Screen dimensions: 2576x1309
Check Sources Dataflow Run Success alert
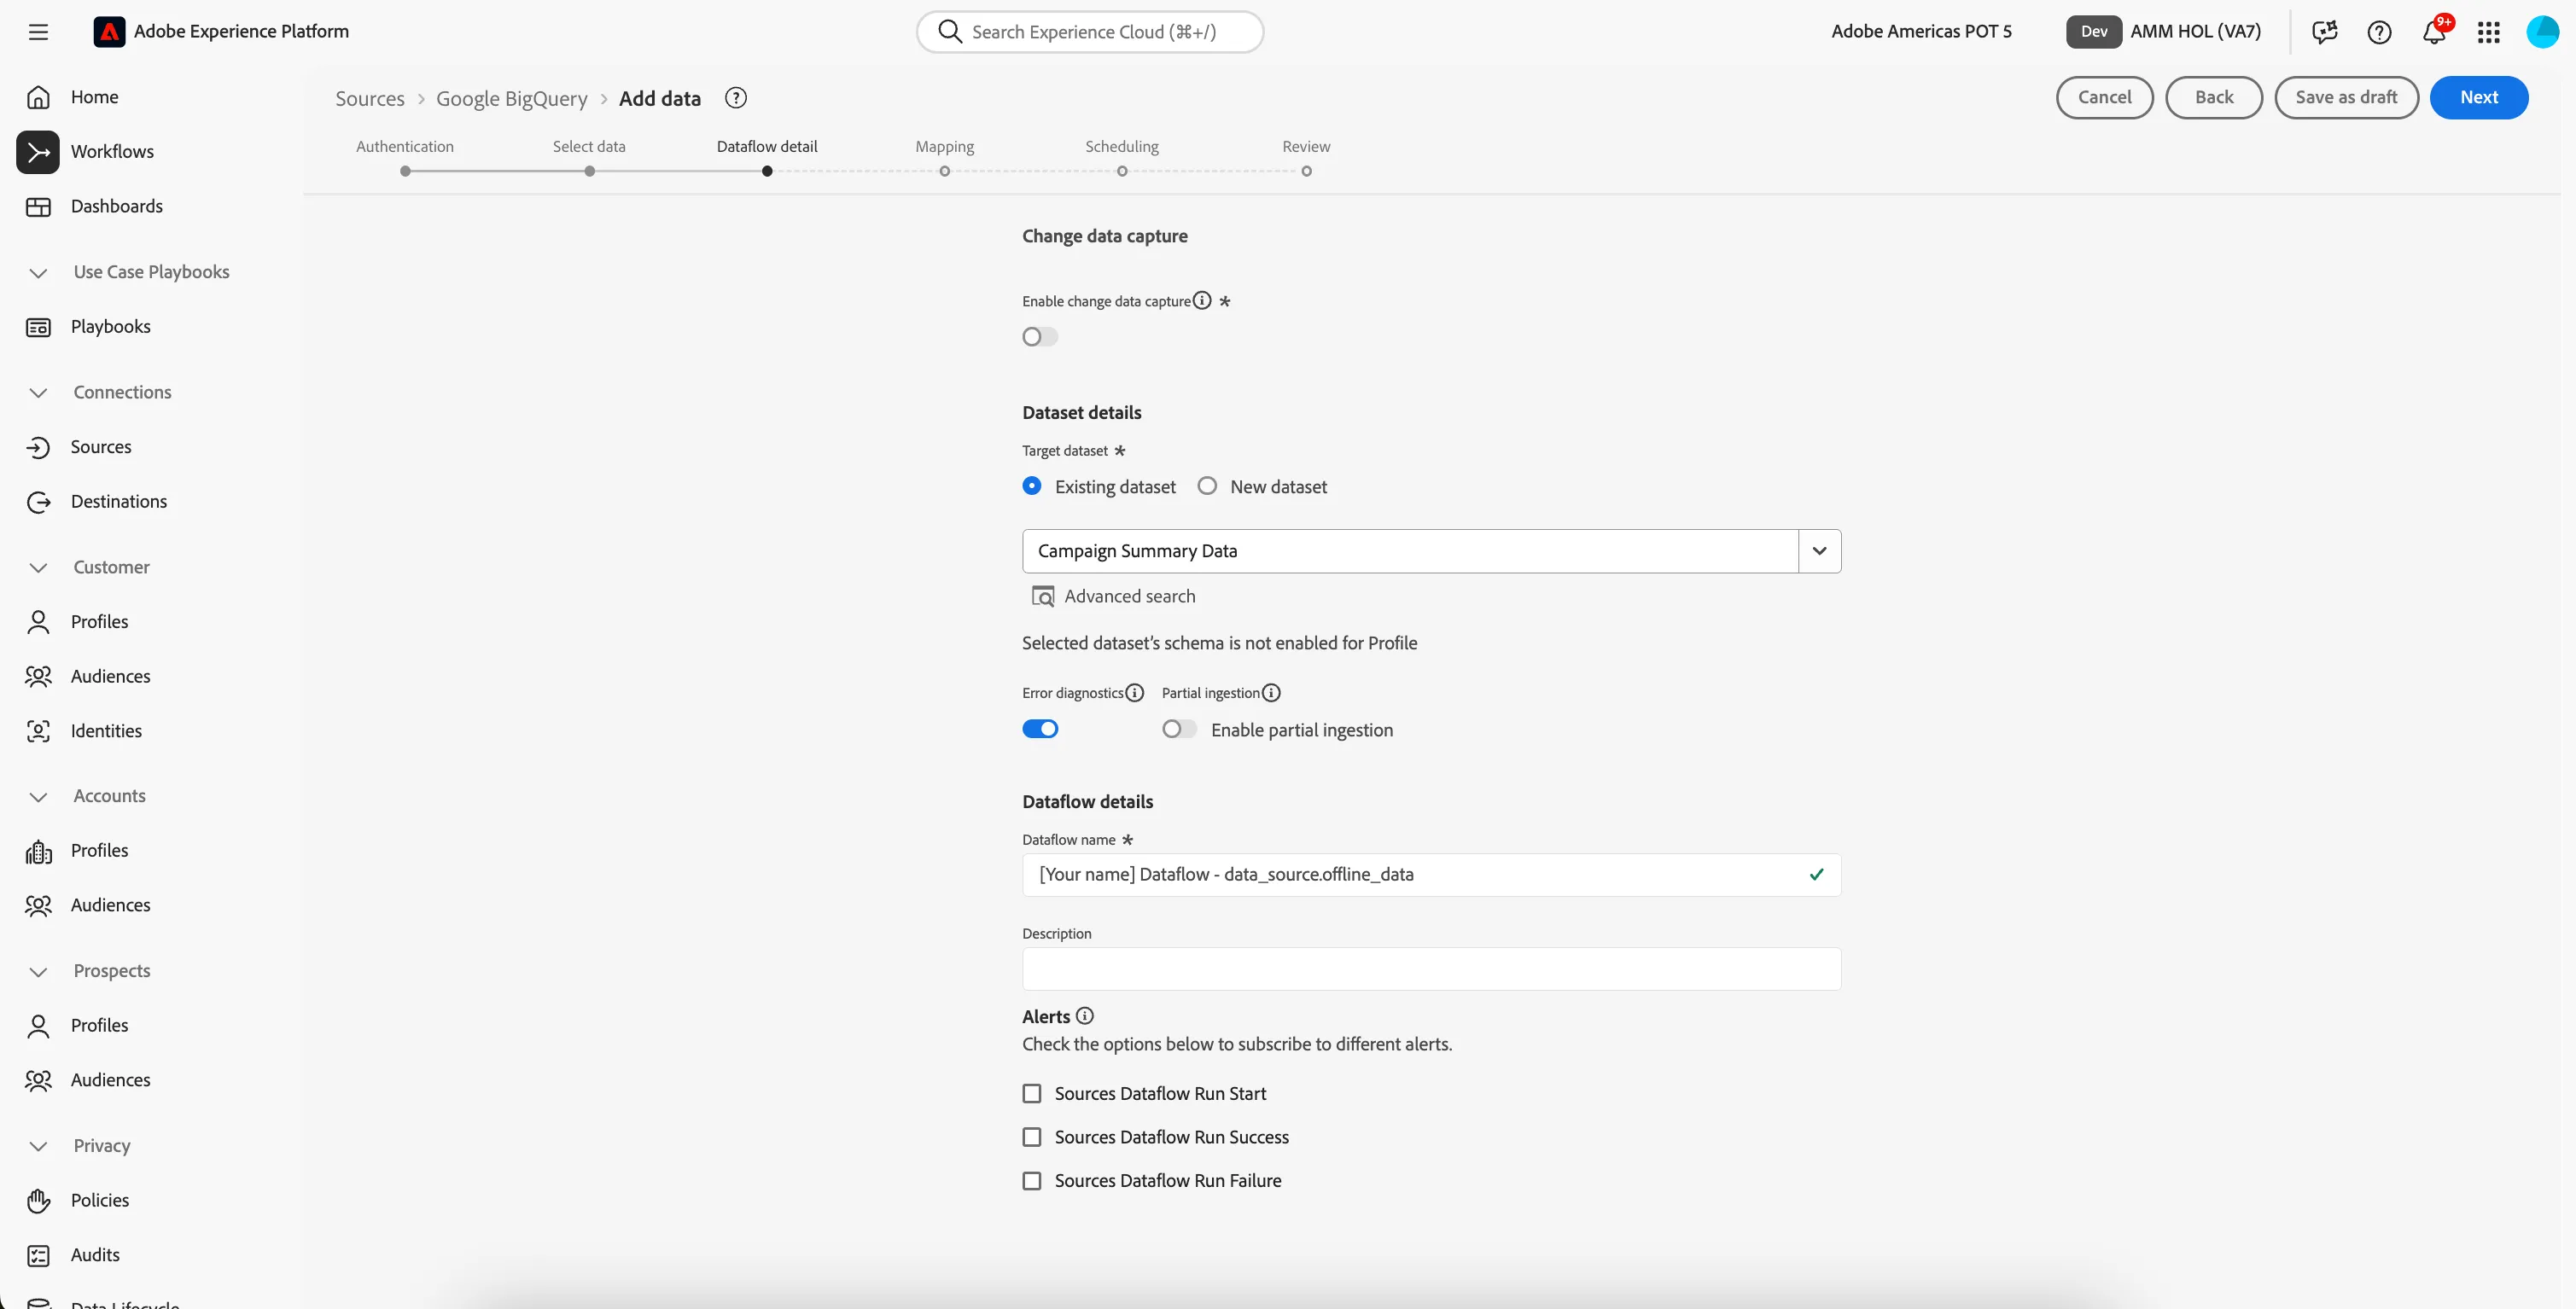coord(1032,1138)
